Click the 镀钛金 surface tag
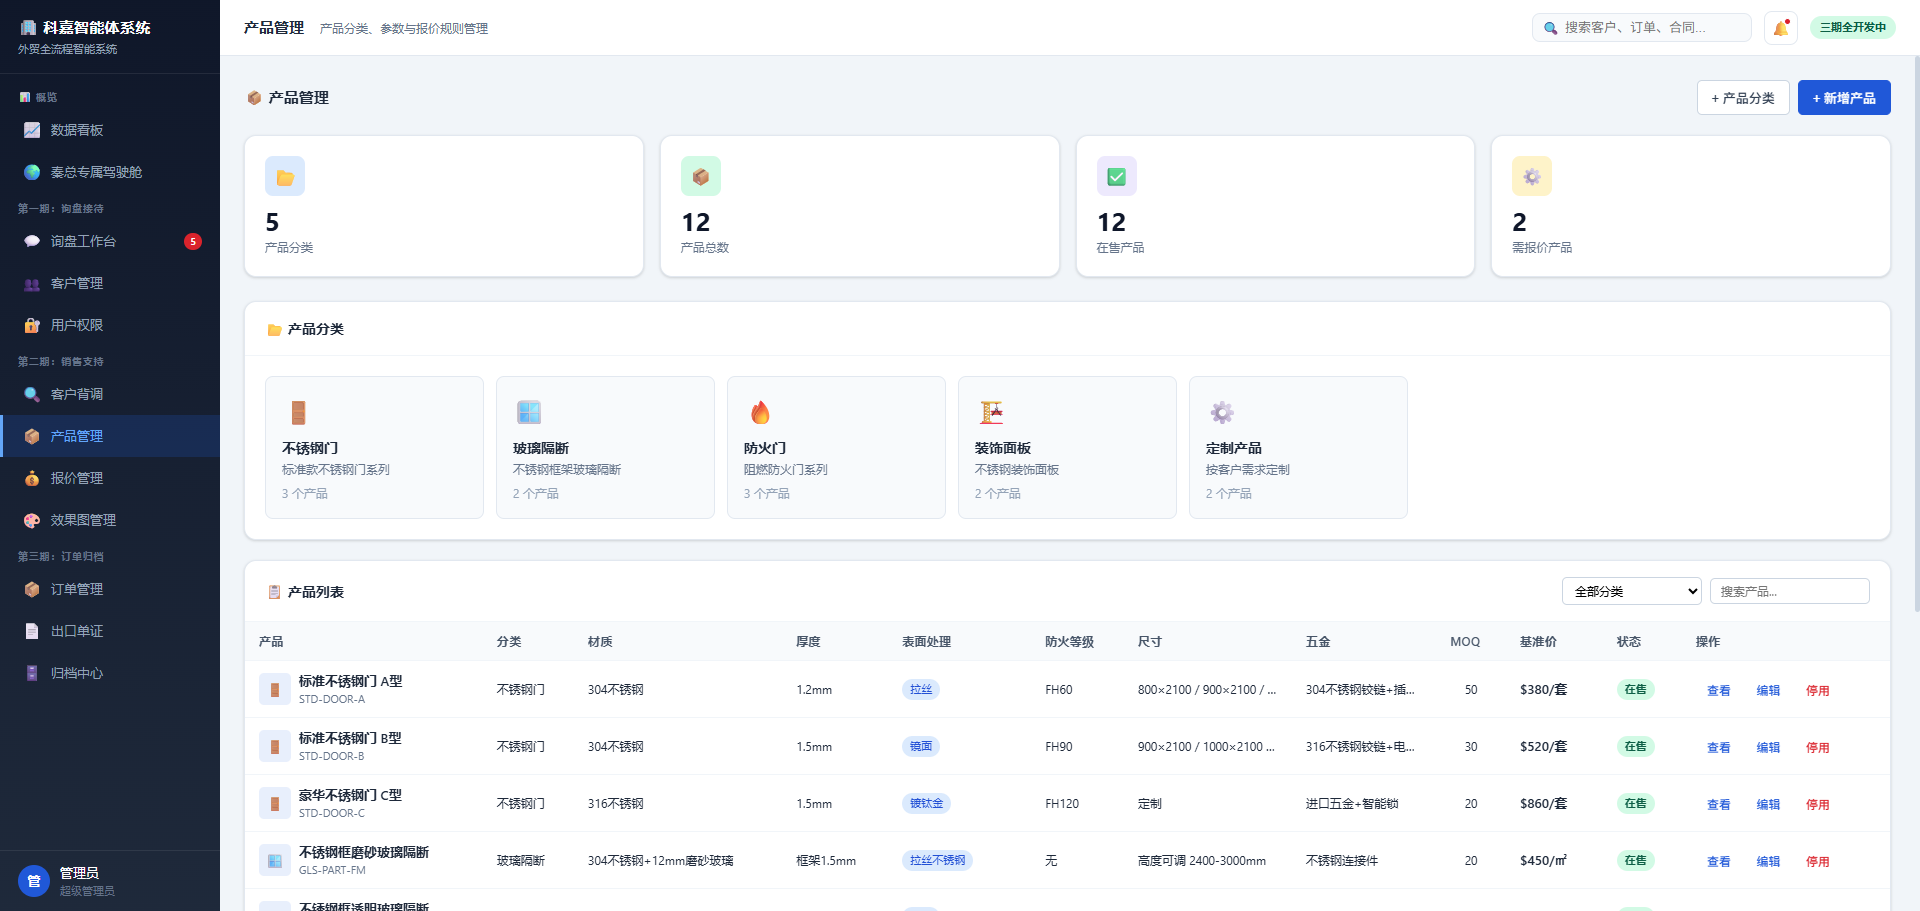This screenshot has height=911, width=1920. [926, 803]
